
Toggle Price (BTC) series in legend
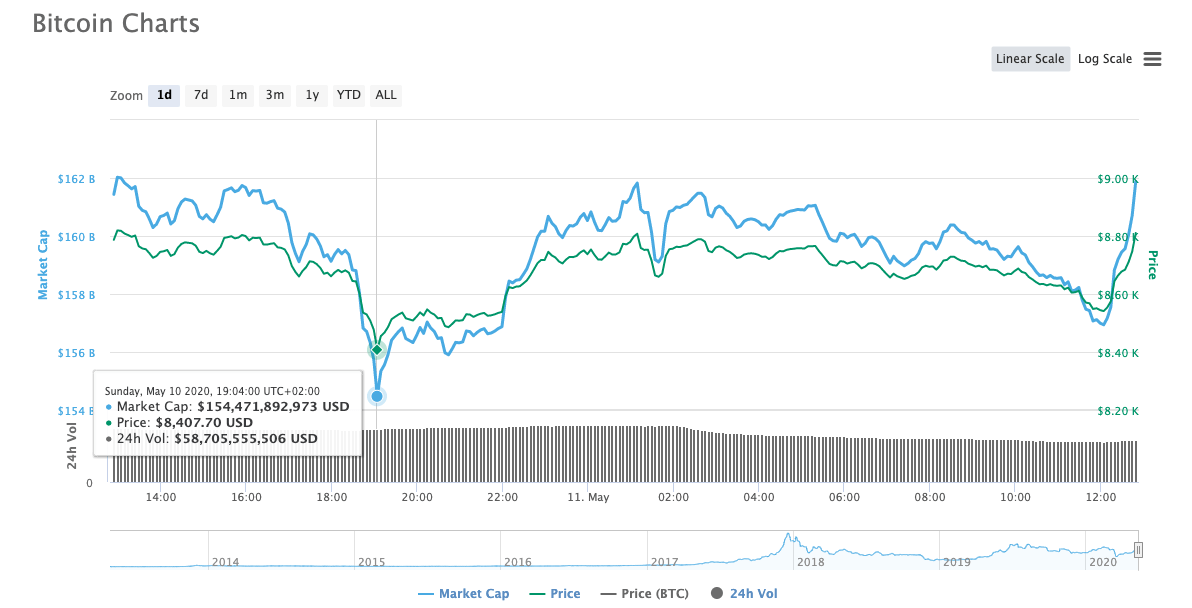coord(645,594)
